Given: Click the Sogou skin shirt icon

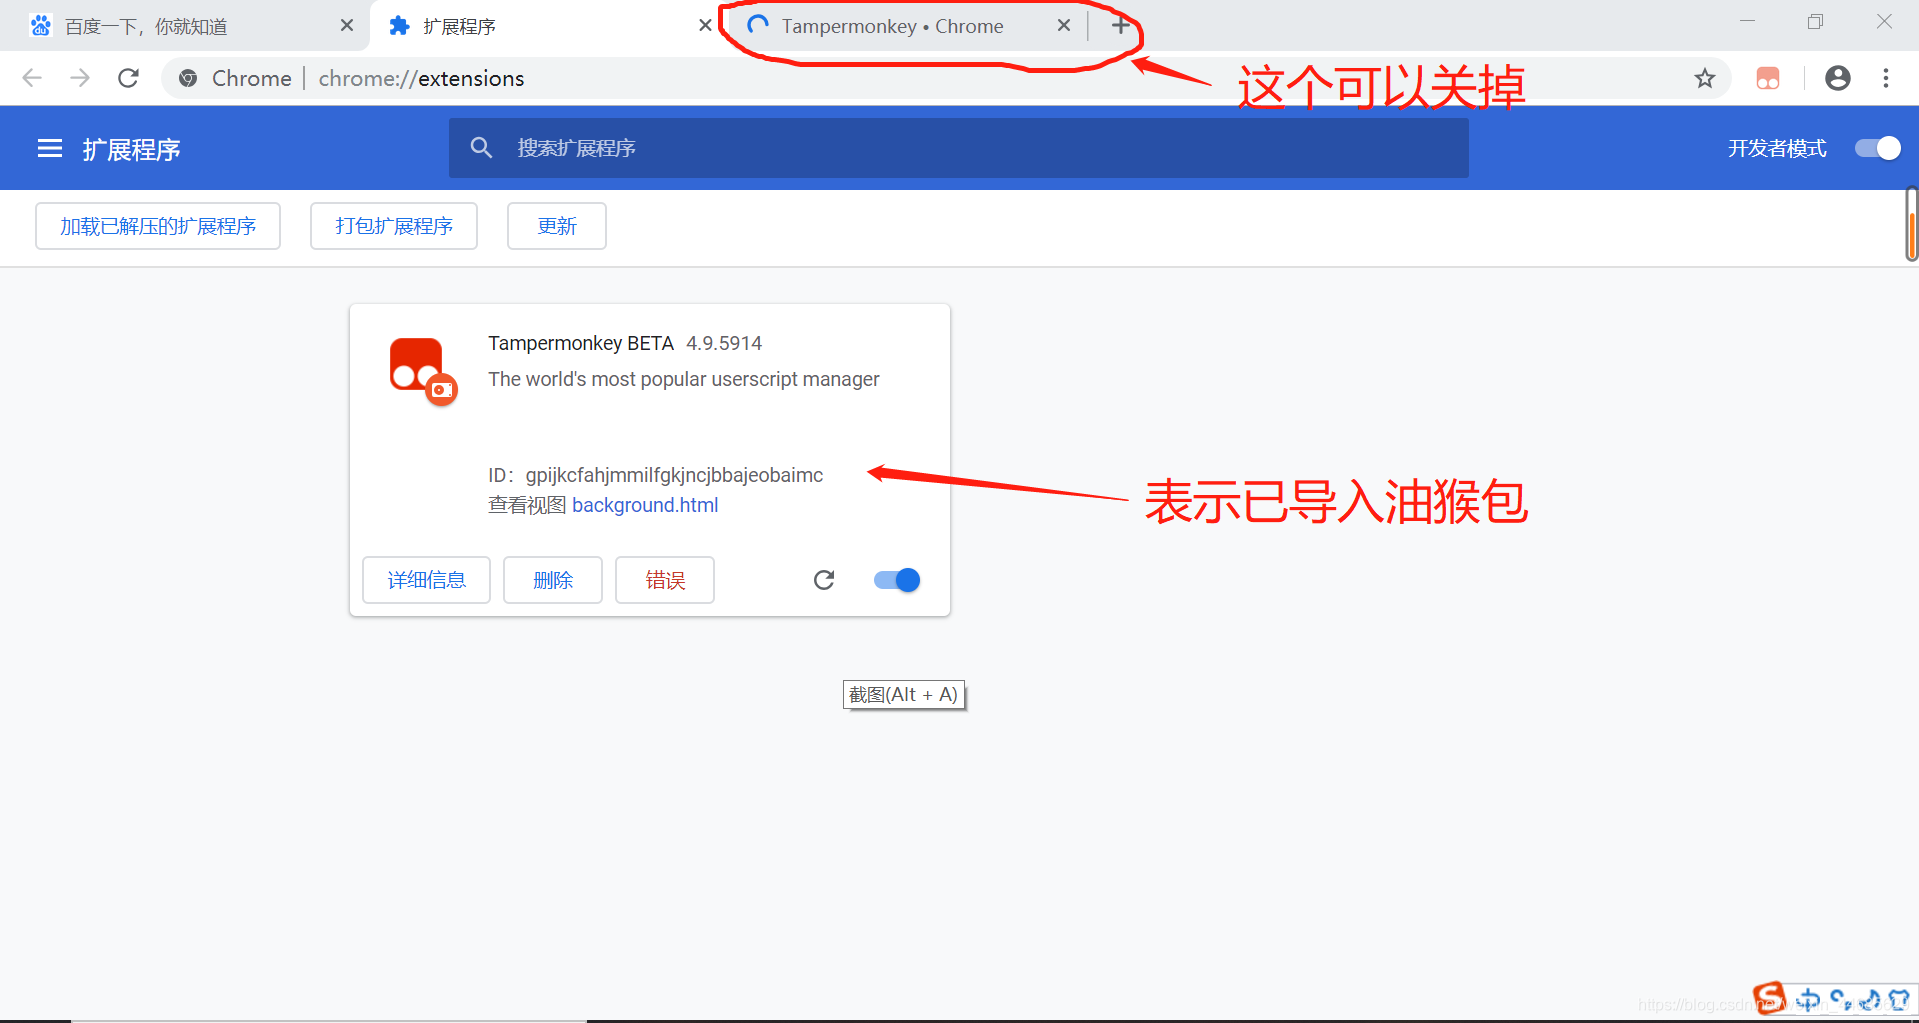Looking at the screenshot, I should [1898, 999].
